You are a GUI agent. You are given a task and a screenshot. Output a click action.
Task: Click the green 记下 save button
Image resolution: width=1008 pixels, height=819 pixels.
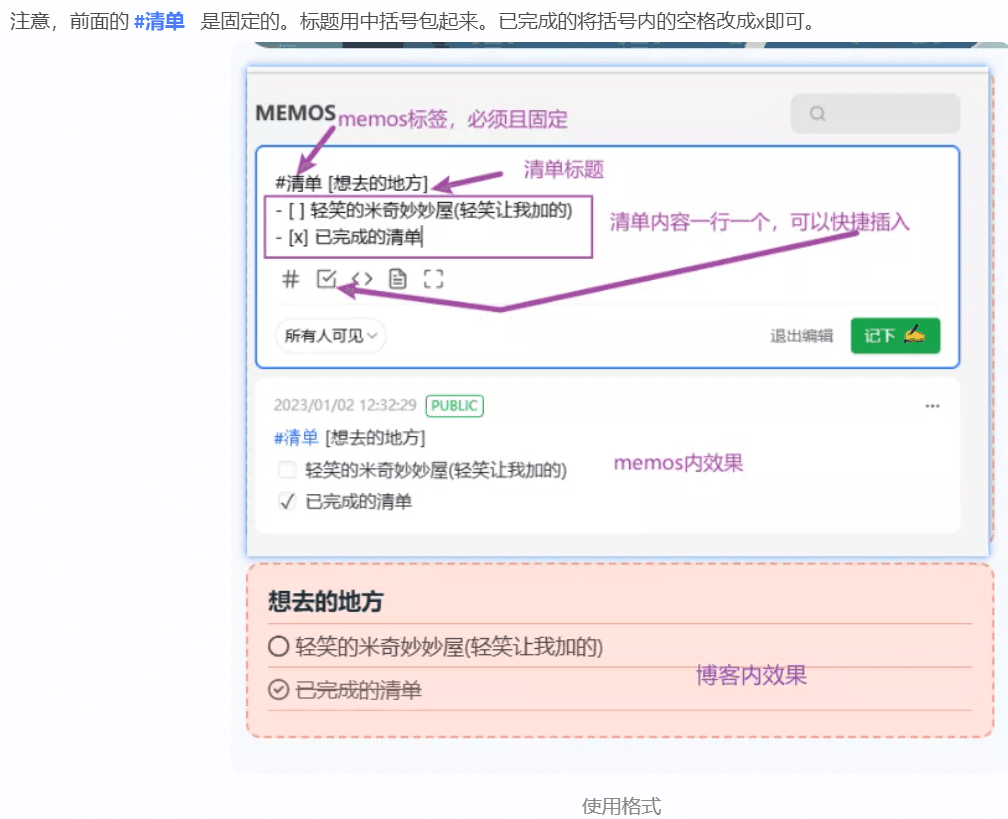click(895, 336)
